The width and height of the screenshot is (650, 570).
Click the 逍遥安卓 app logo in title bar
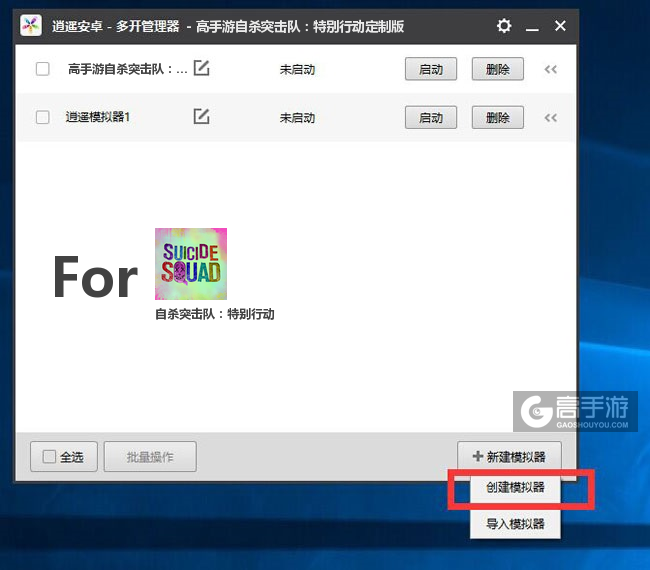[31, 26]
